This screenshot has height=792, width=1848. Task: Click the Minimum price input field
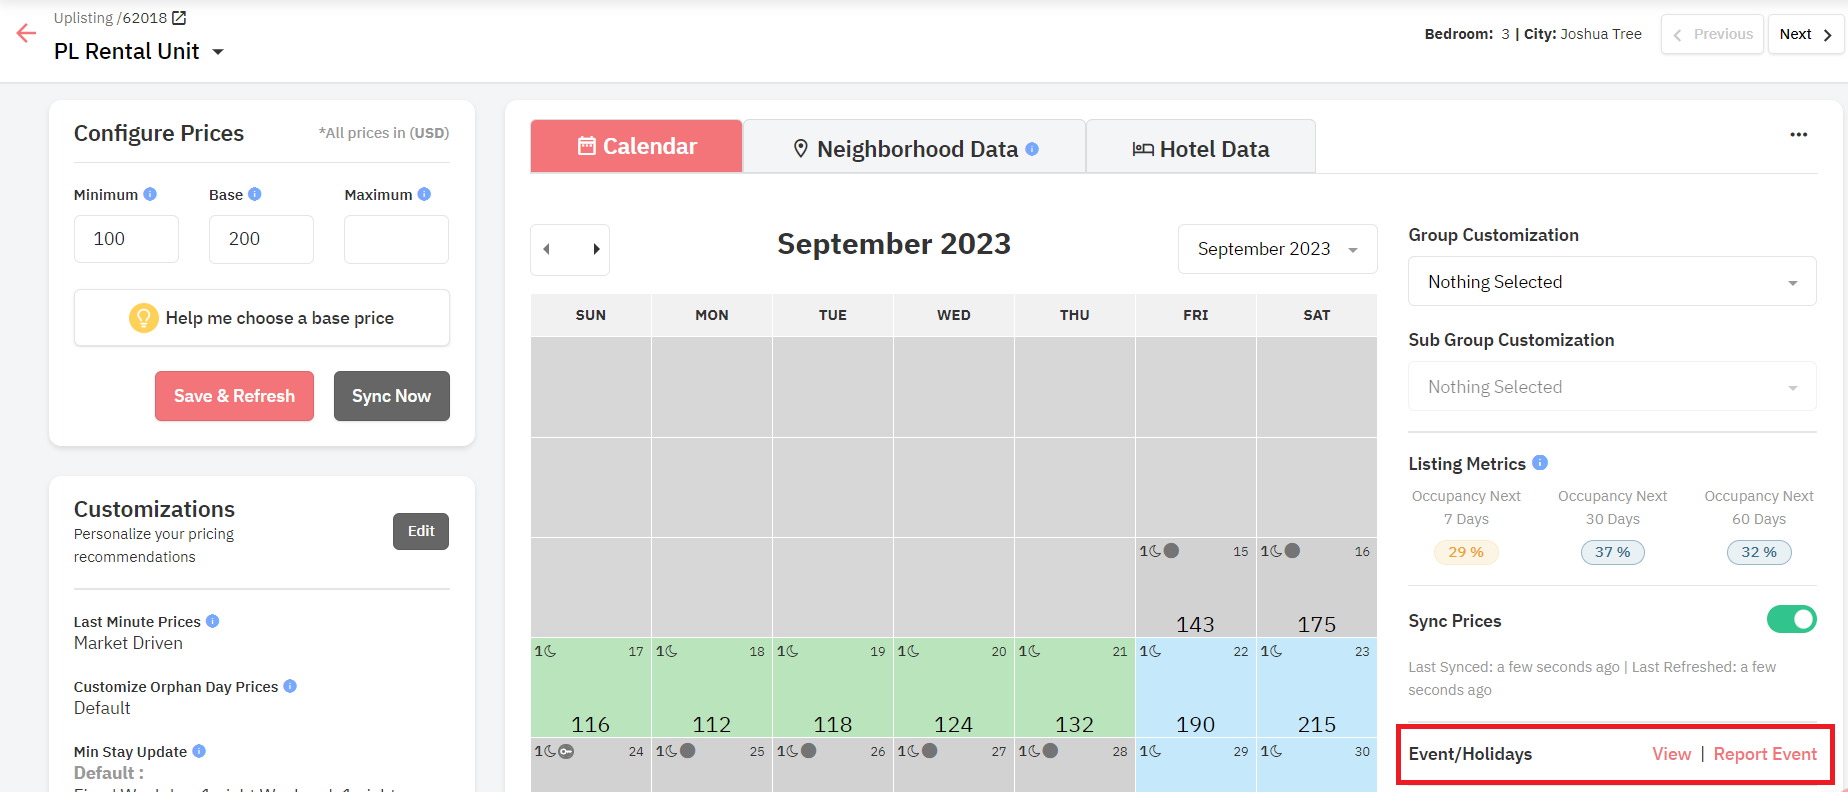[126, 239]
